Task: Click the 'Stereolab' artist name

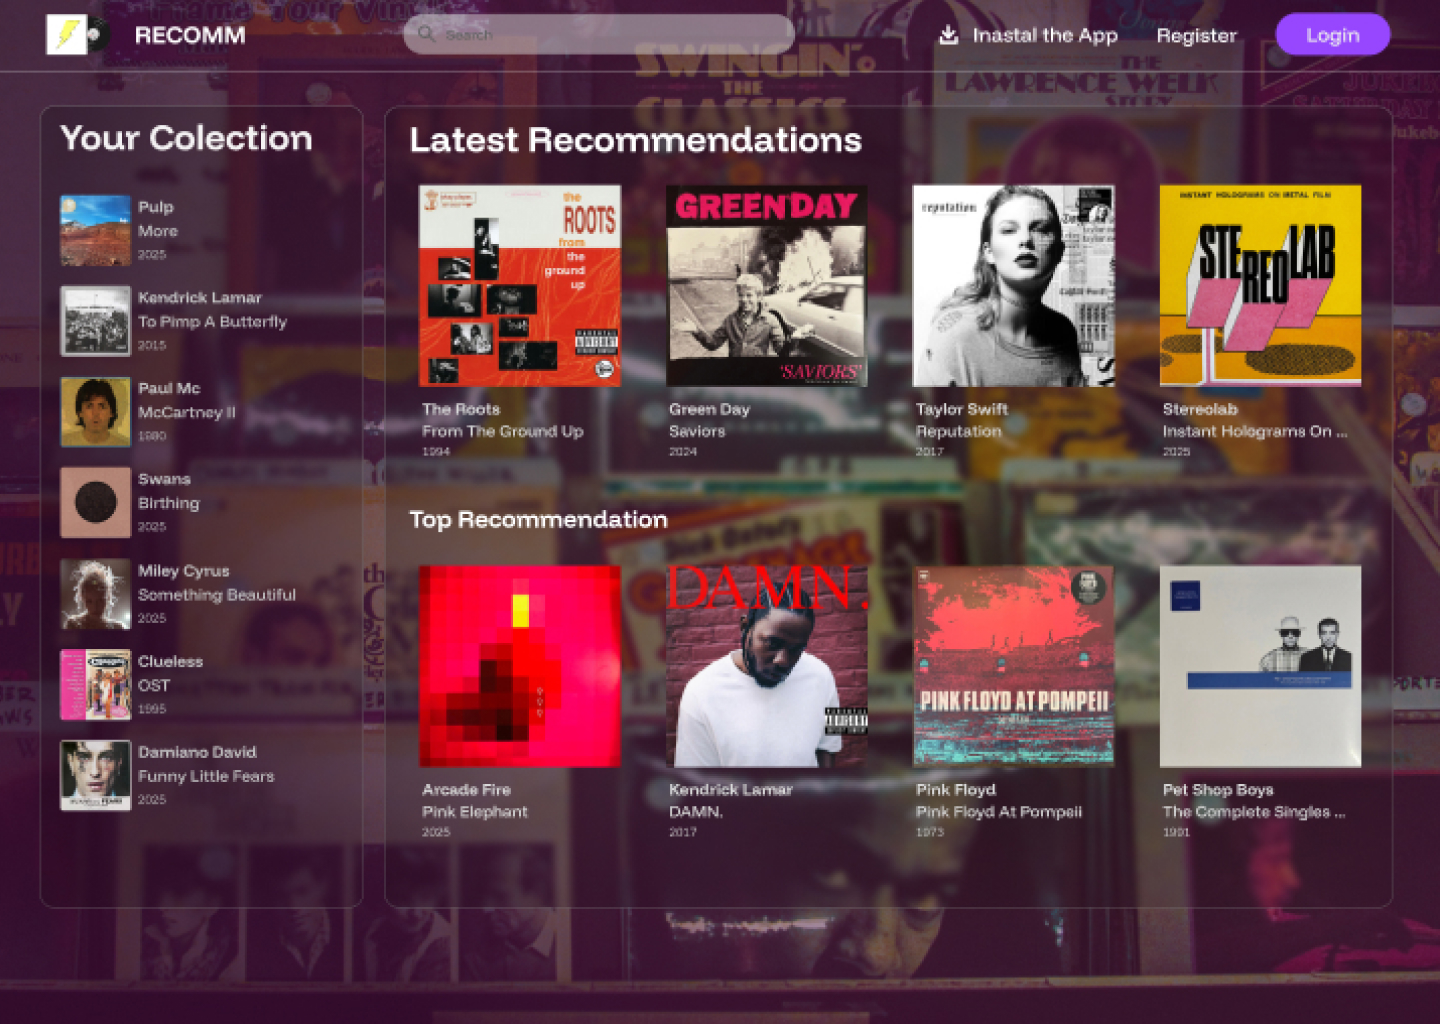Action: point(1200,409)
